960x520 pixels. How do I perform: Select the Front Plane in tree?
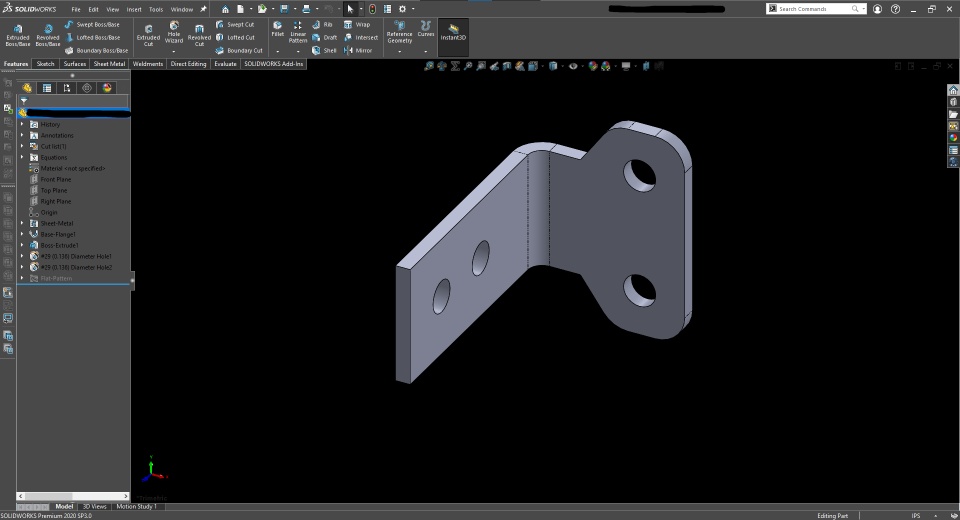56,179
